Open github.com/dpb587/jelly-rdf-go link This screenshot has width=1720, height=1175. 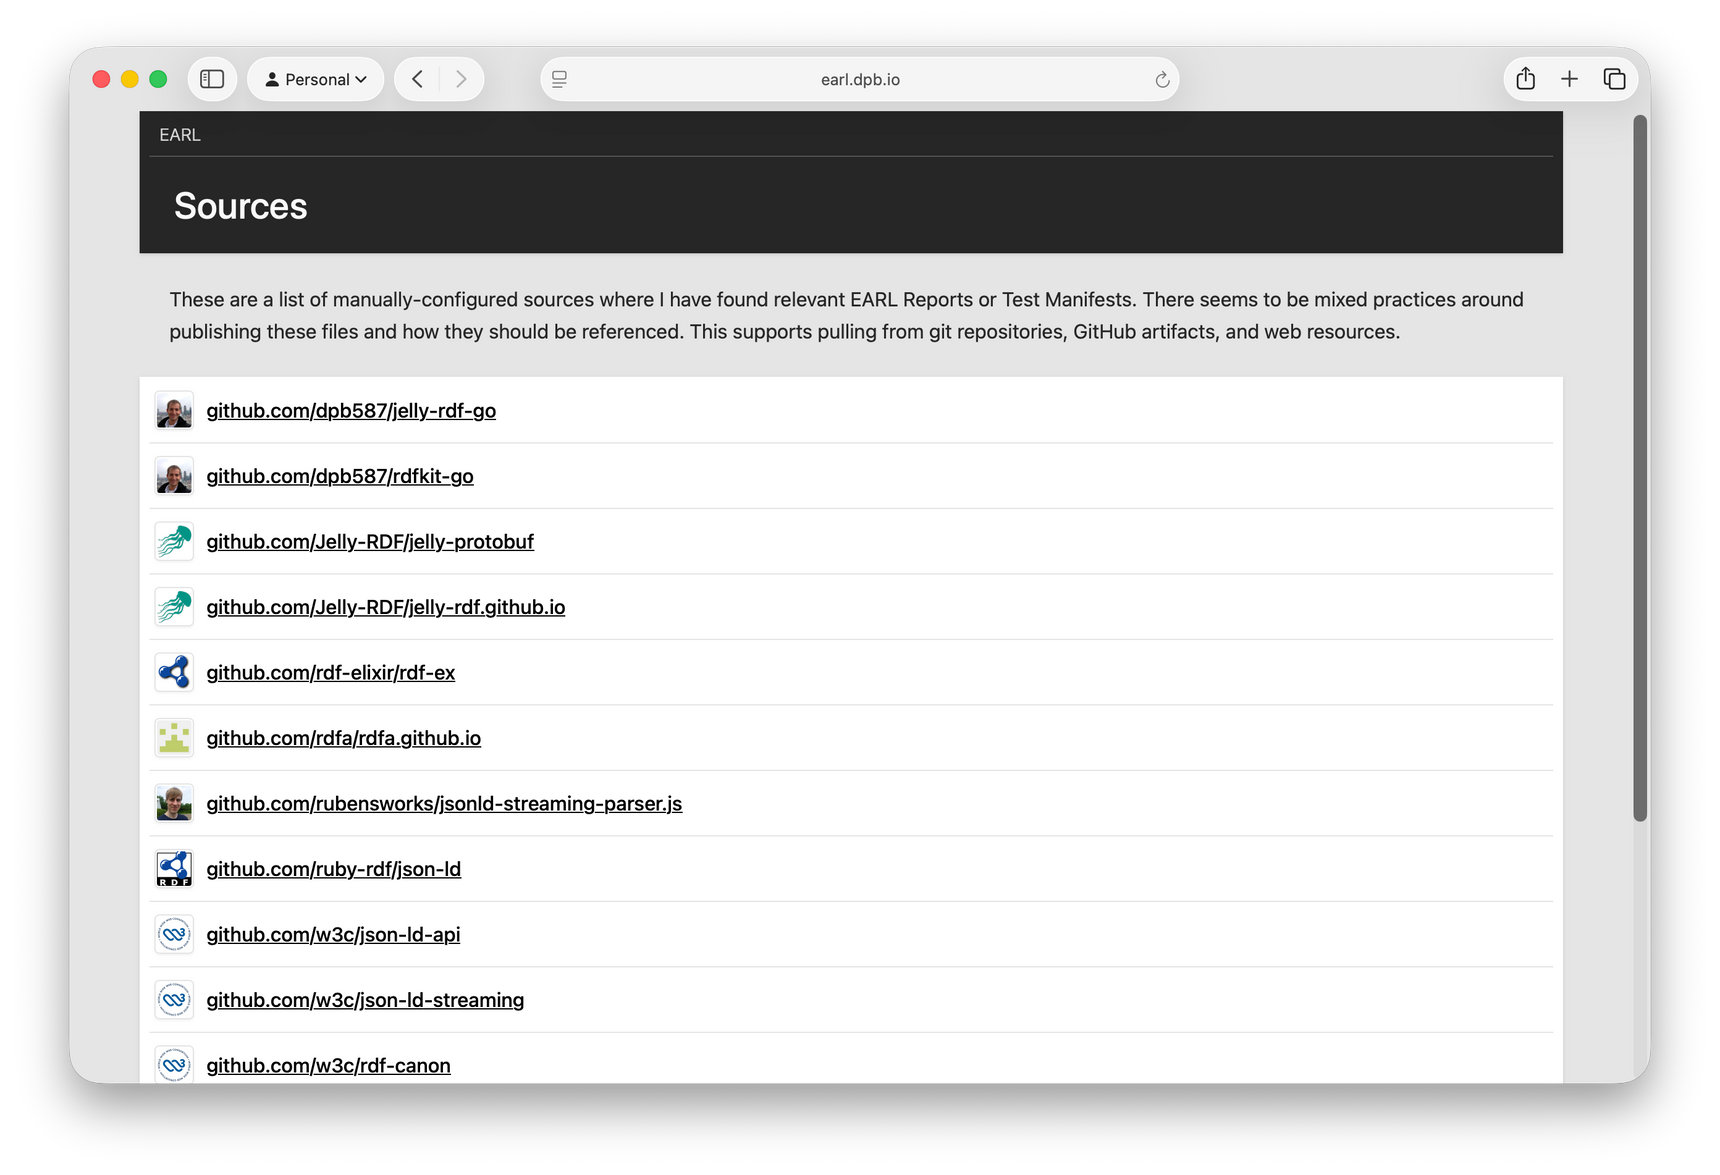(351, 411)
